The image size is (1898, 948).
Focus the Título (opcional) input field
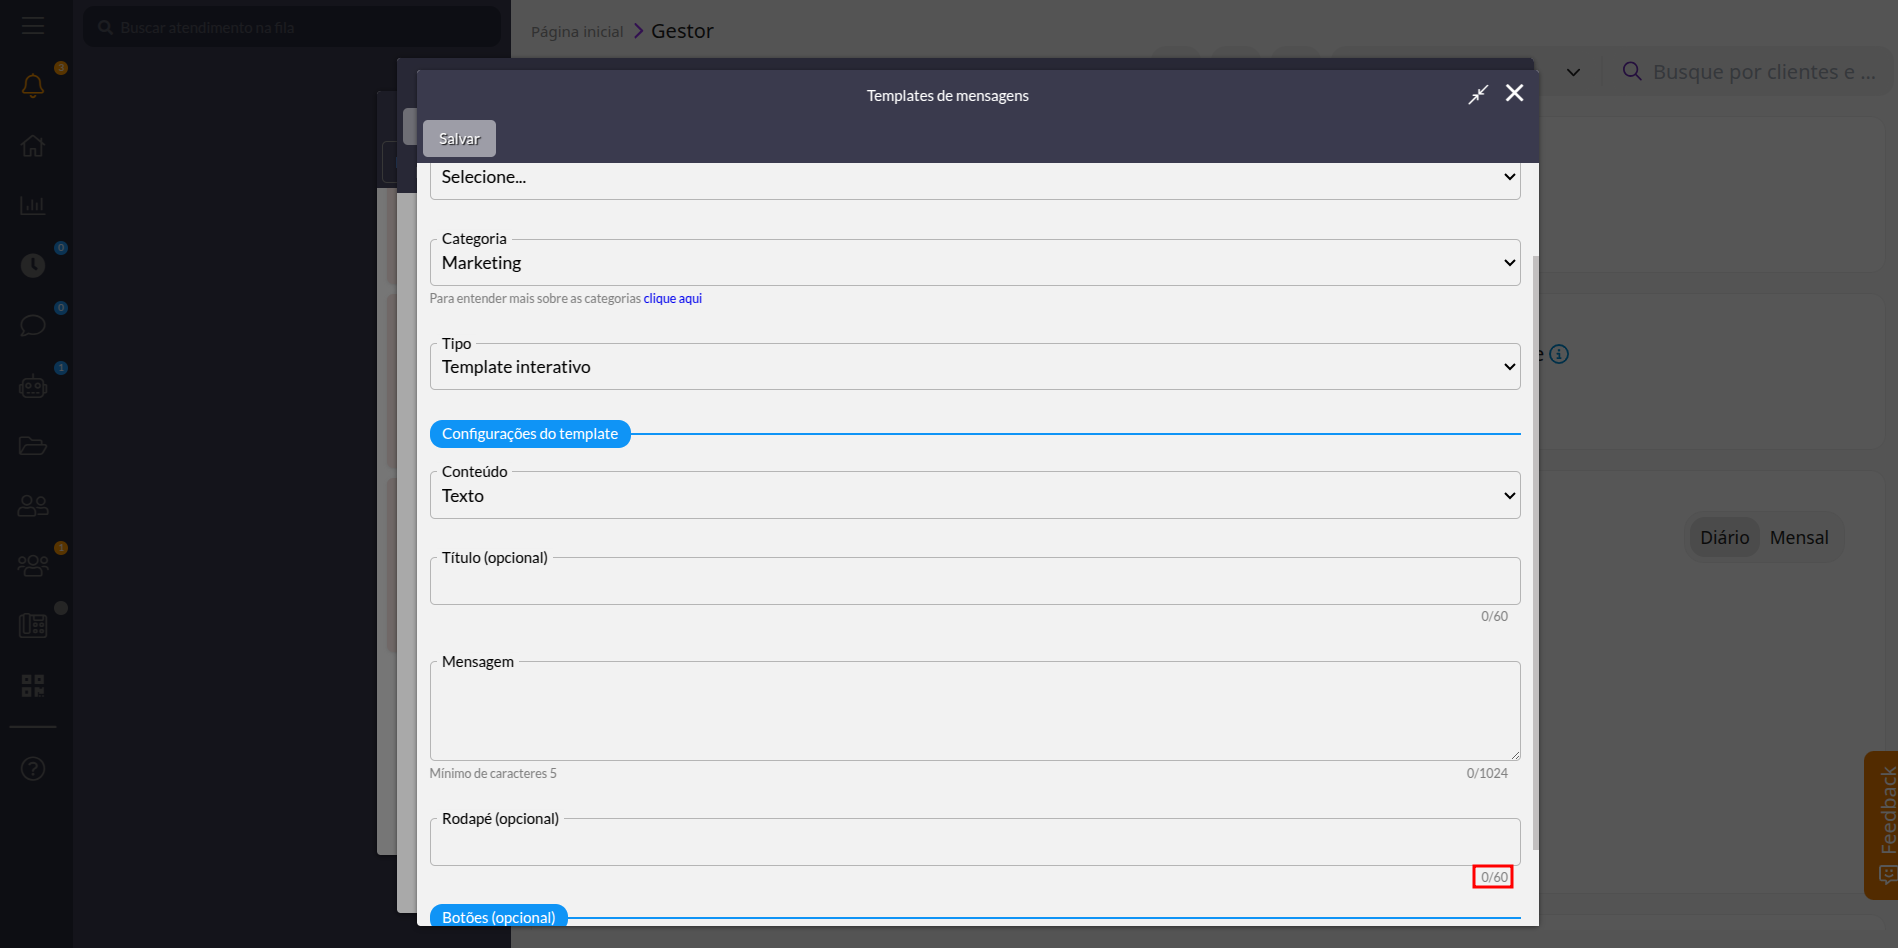pyautogui.click(x=975, y=582)
